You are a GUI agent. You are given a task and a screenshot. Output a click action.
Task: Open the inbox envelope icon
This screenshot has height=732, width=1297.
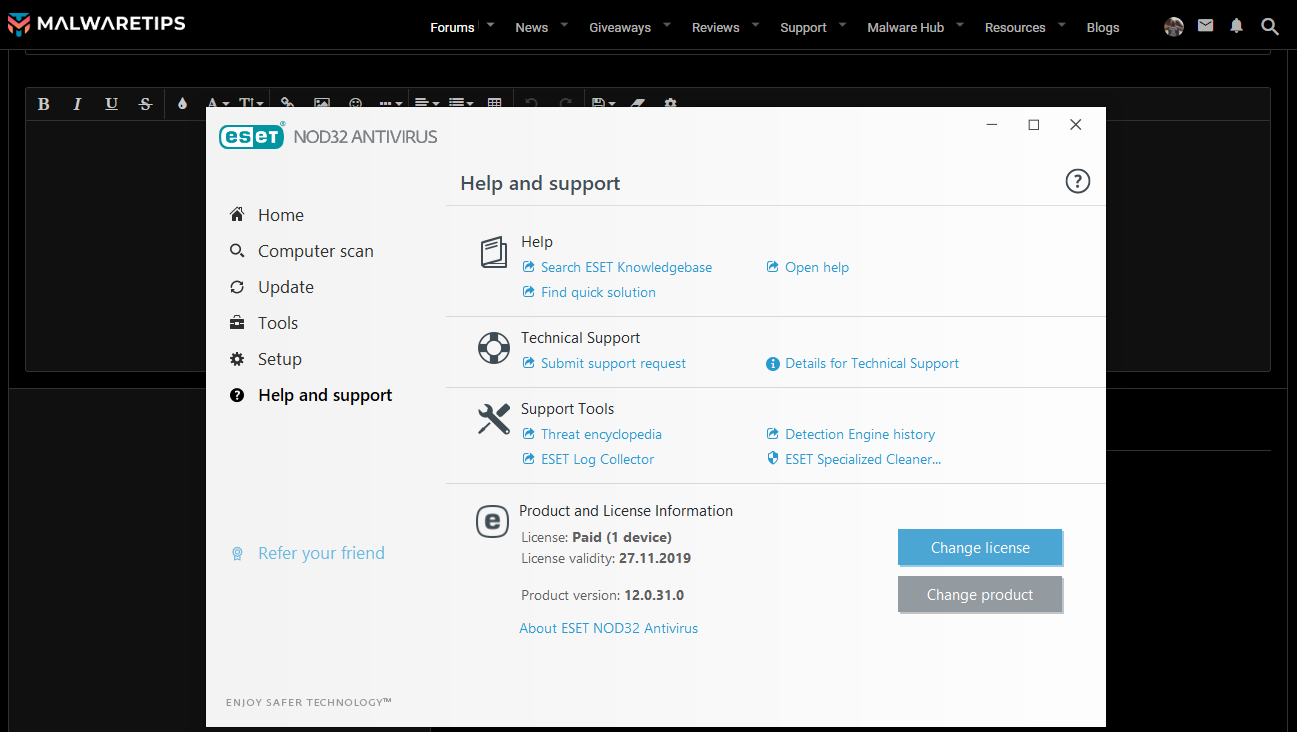point(1206,26)
